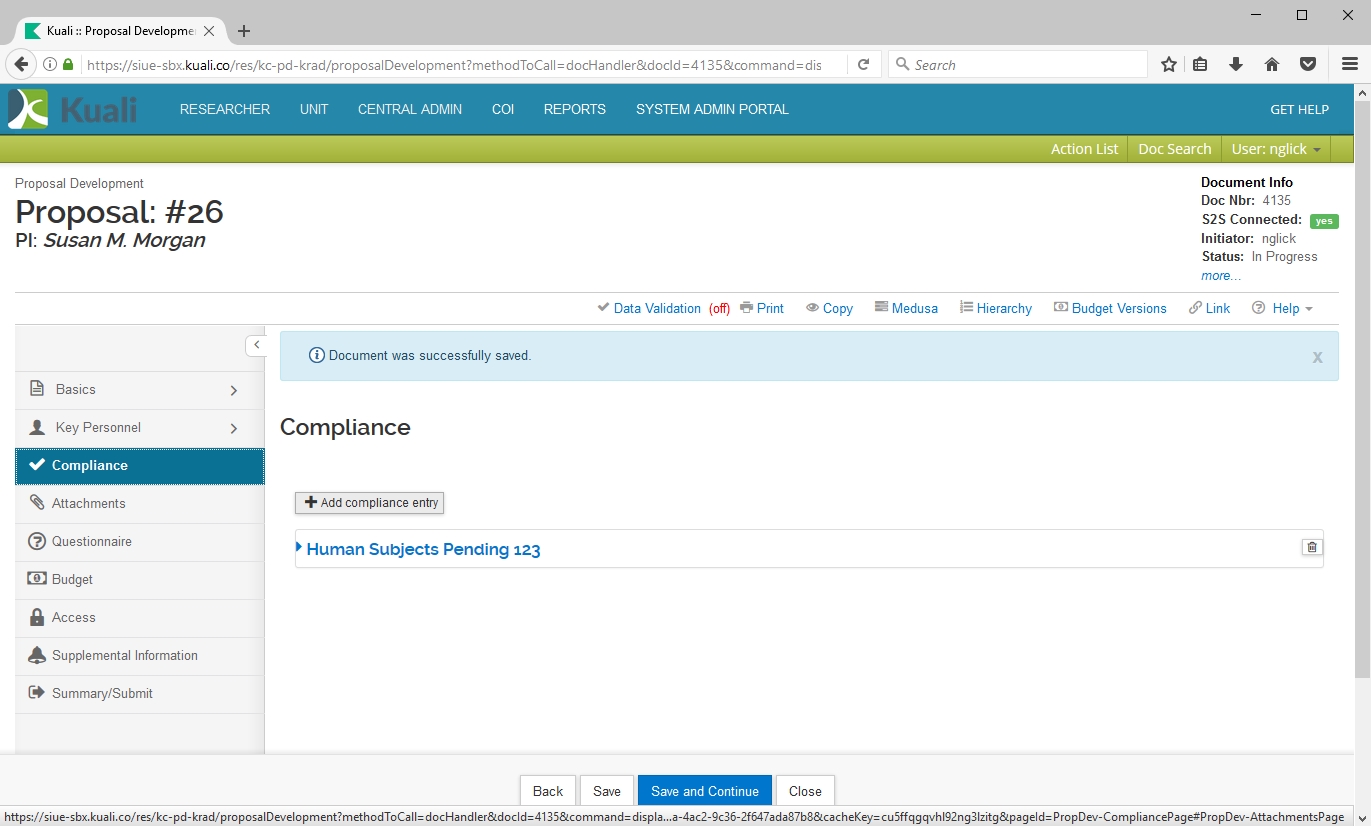Click the browser Search field
Screen dimensions: 1371x826
[1020, 65]
